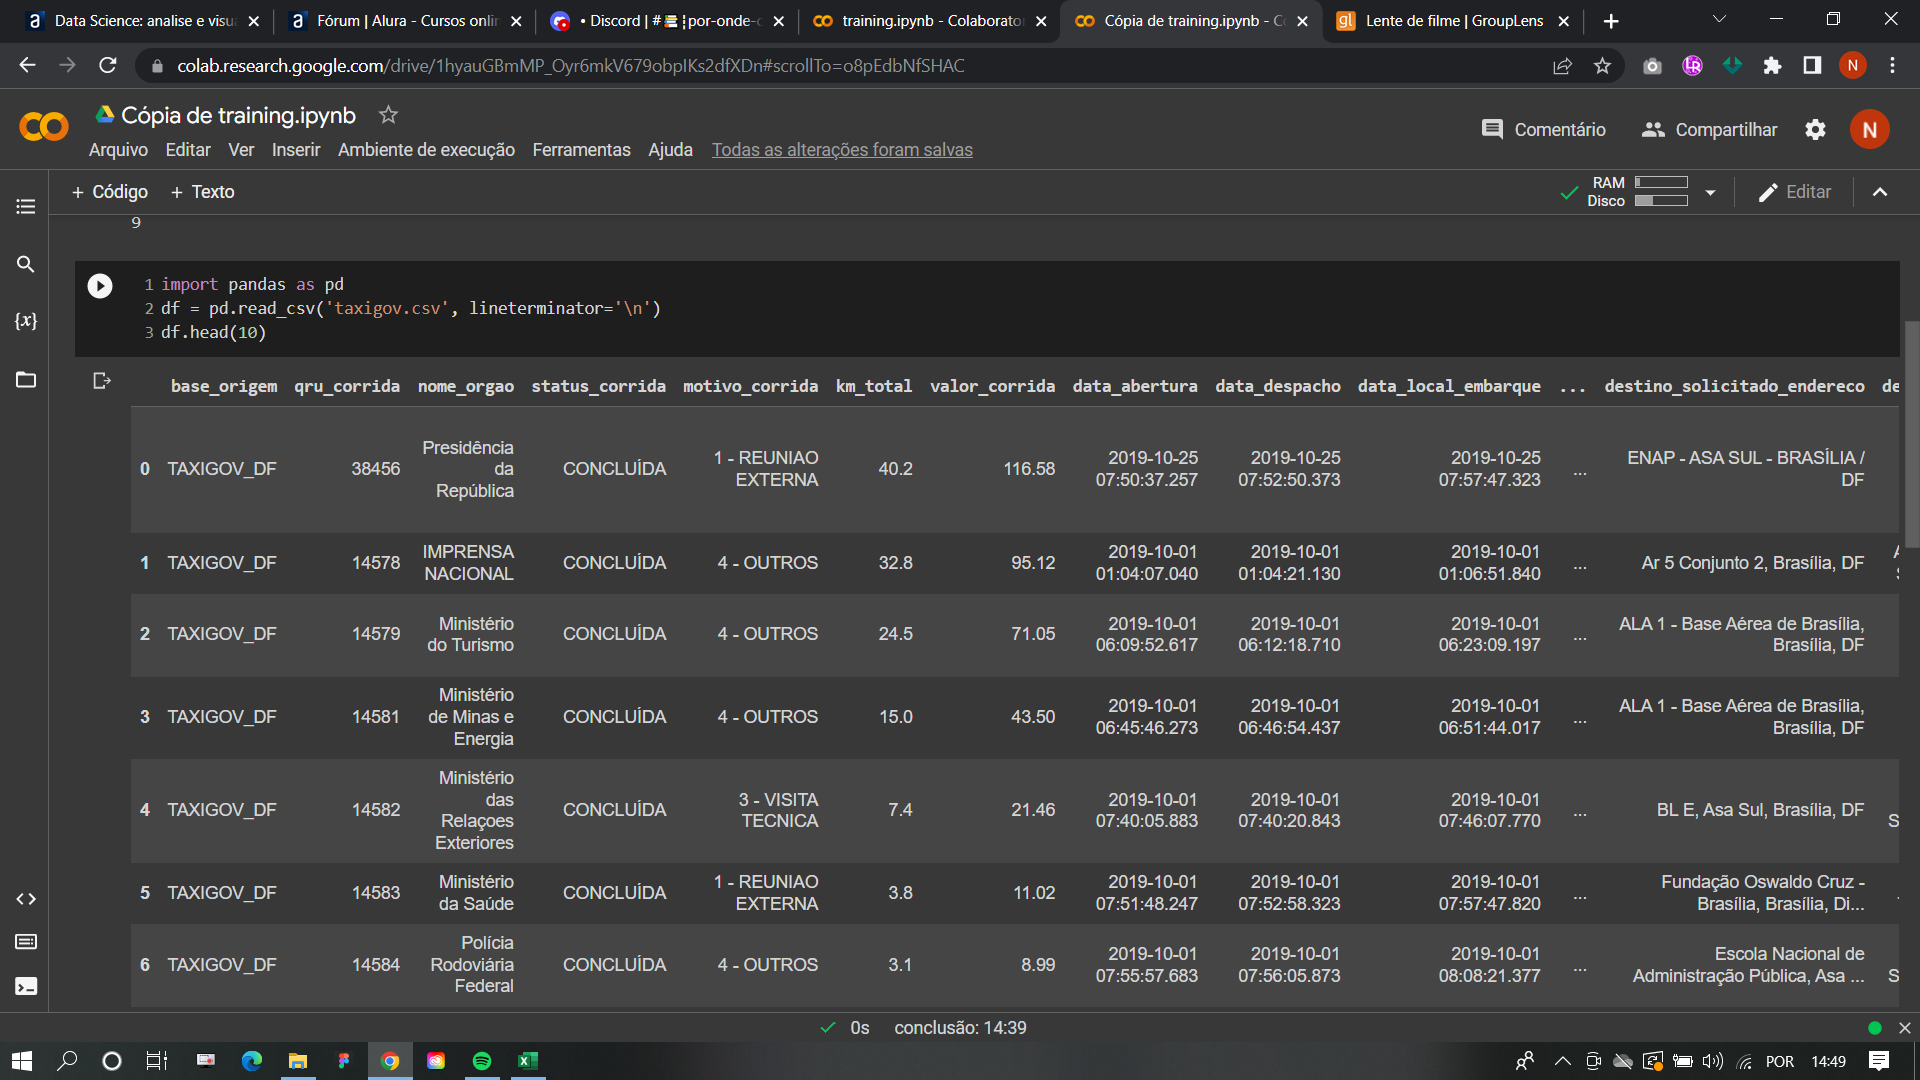Open the terminal icon in sidebar

pos(26,986)
